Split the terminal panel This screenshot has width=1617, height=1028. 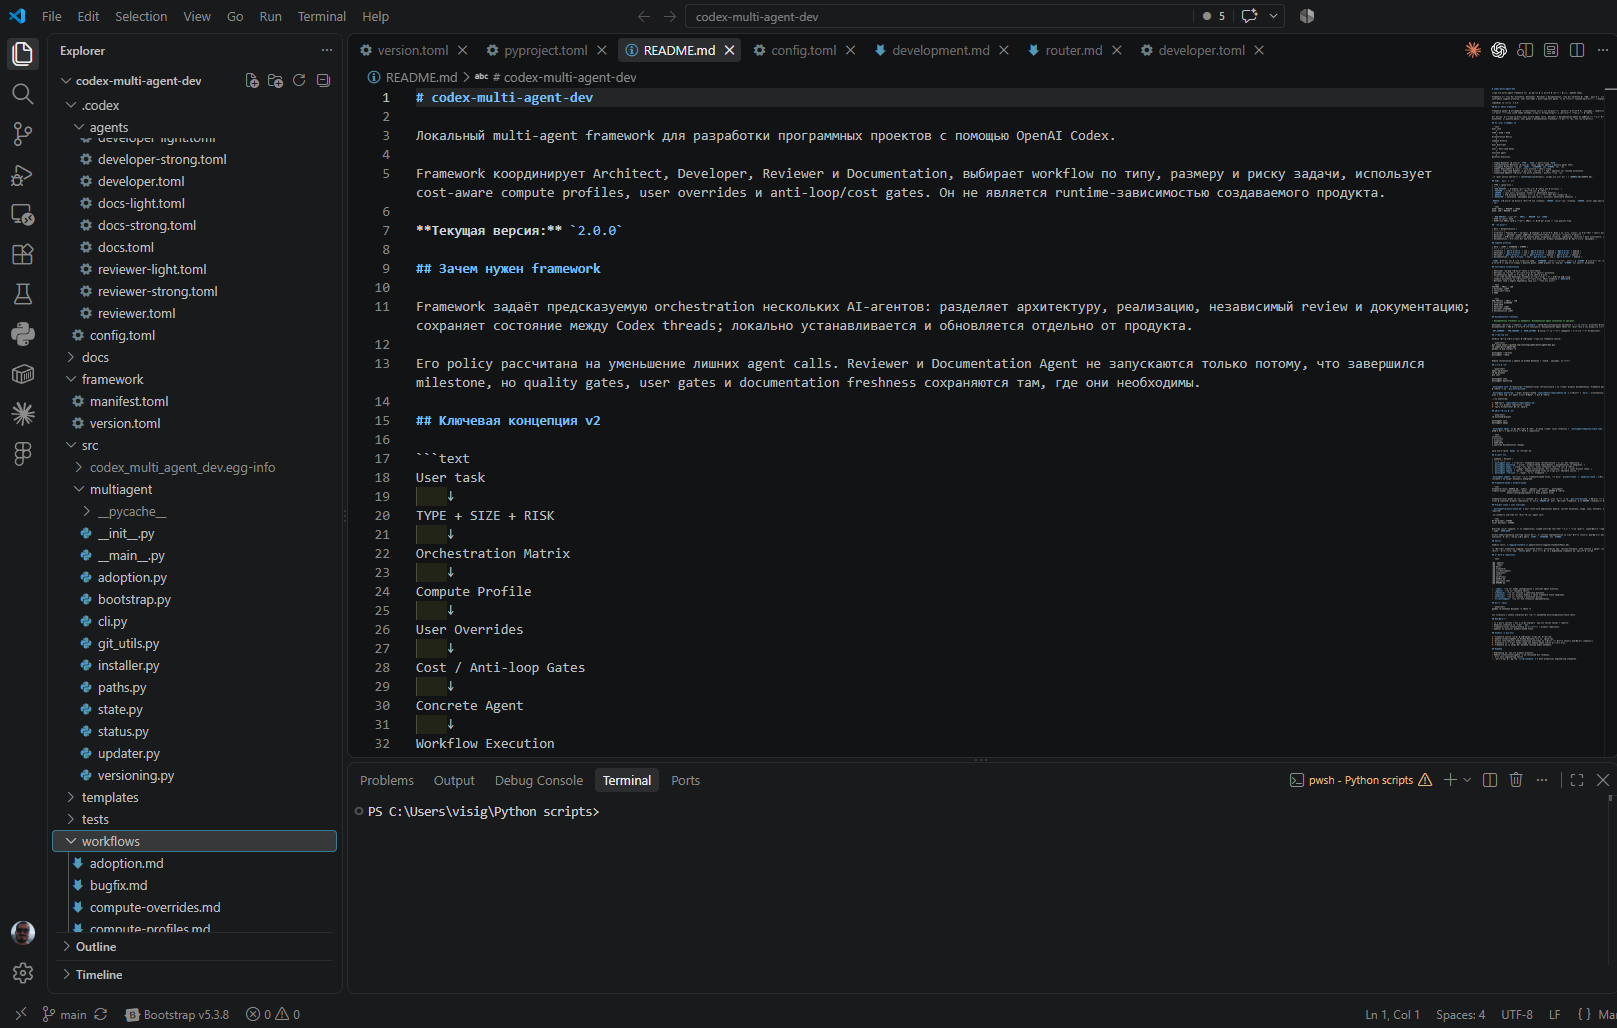tap(1490, 780)
